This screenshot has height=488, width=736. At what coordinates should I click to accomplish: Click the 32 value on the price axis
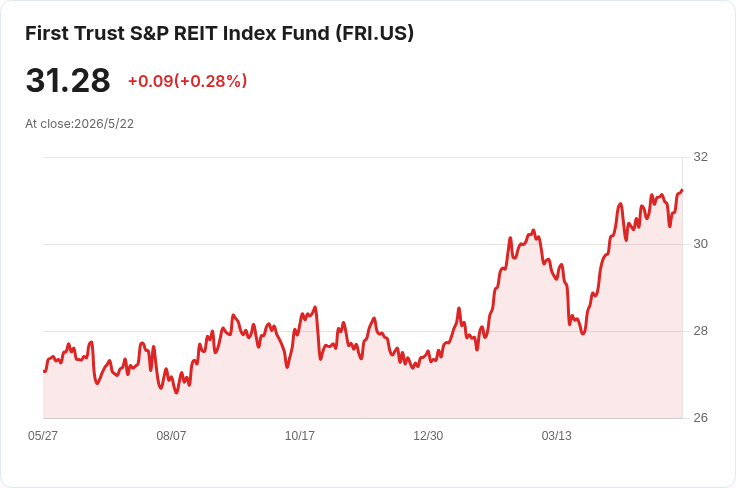pyautogui.click(x=700, y=157)
